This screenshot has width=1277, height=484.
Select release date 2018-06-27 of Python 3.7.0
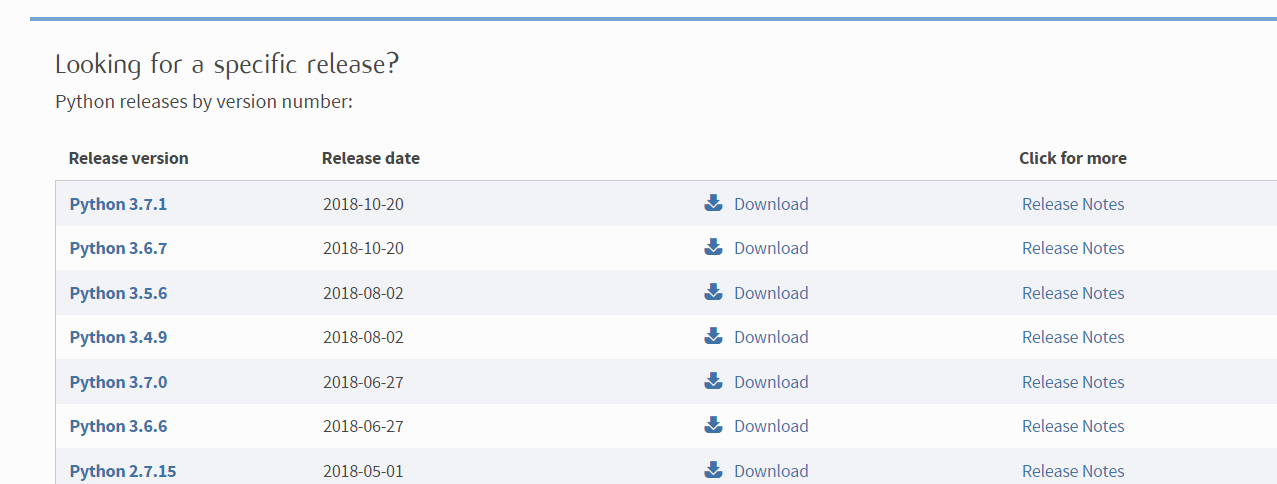coord(363,382)
